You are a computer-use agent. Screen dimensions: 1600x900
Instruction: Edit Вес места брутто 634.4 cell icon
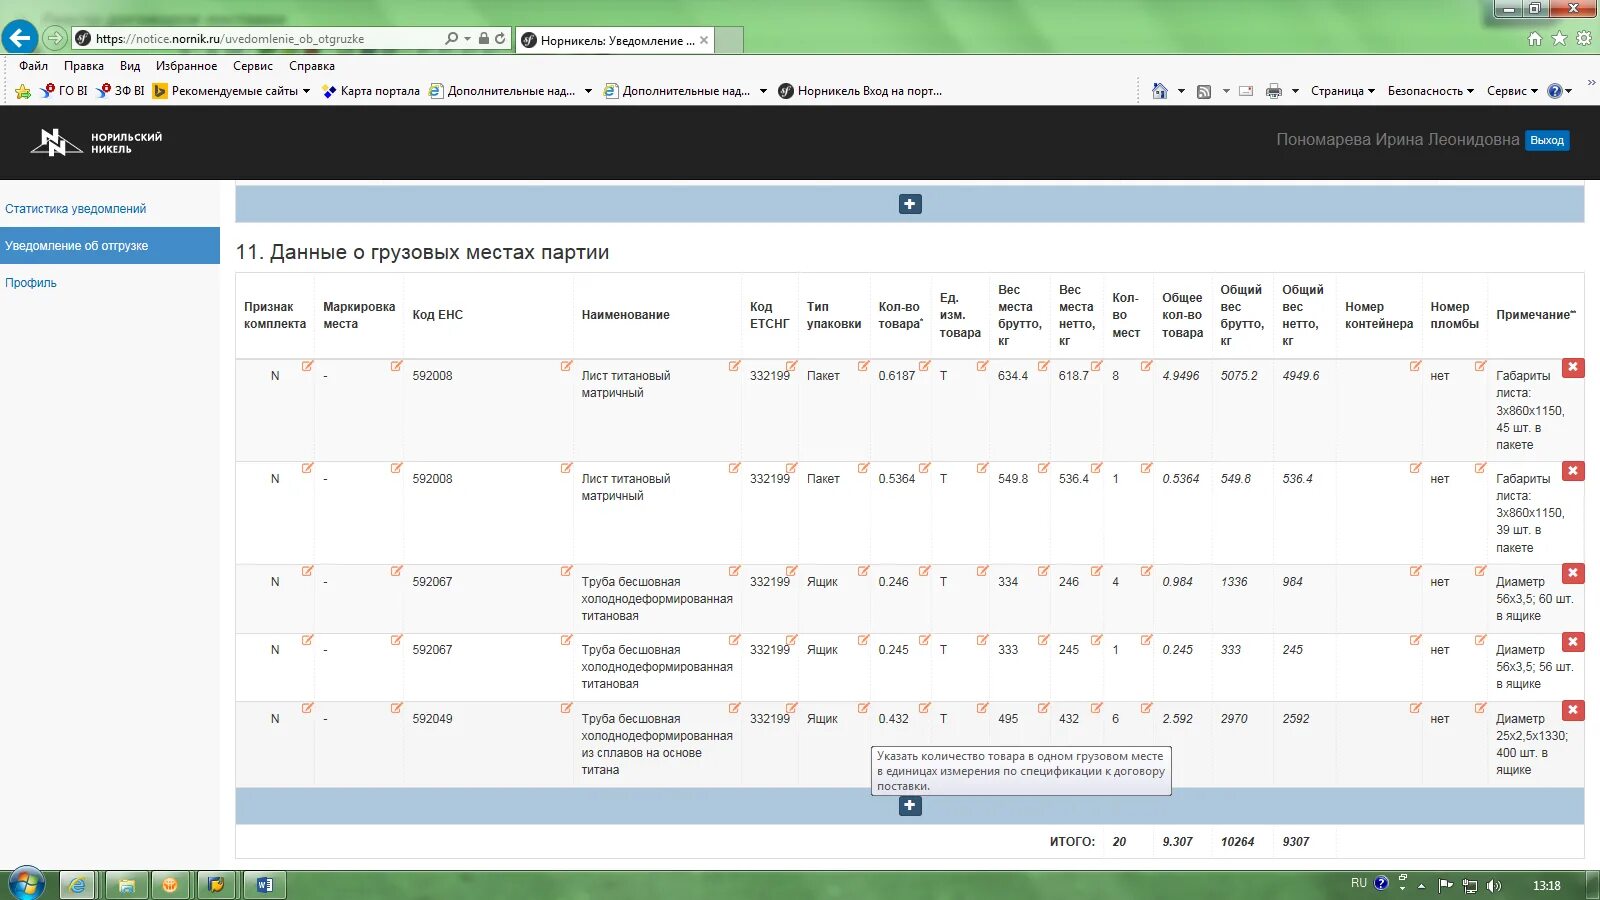[1043, 366]
